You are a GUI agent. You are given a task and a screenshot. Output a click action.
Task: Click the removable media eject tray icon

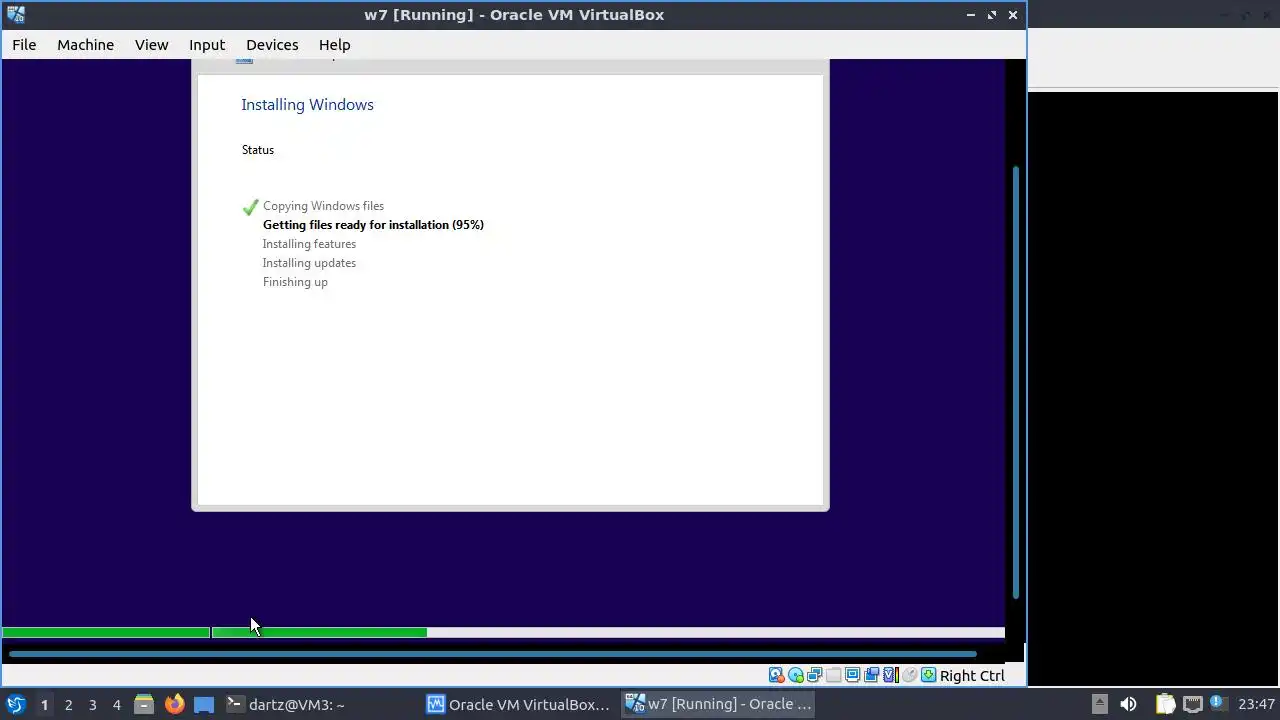coord(1099,704)
